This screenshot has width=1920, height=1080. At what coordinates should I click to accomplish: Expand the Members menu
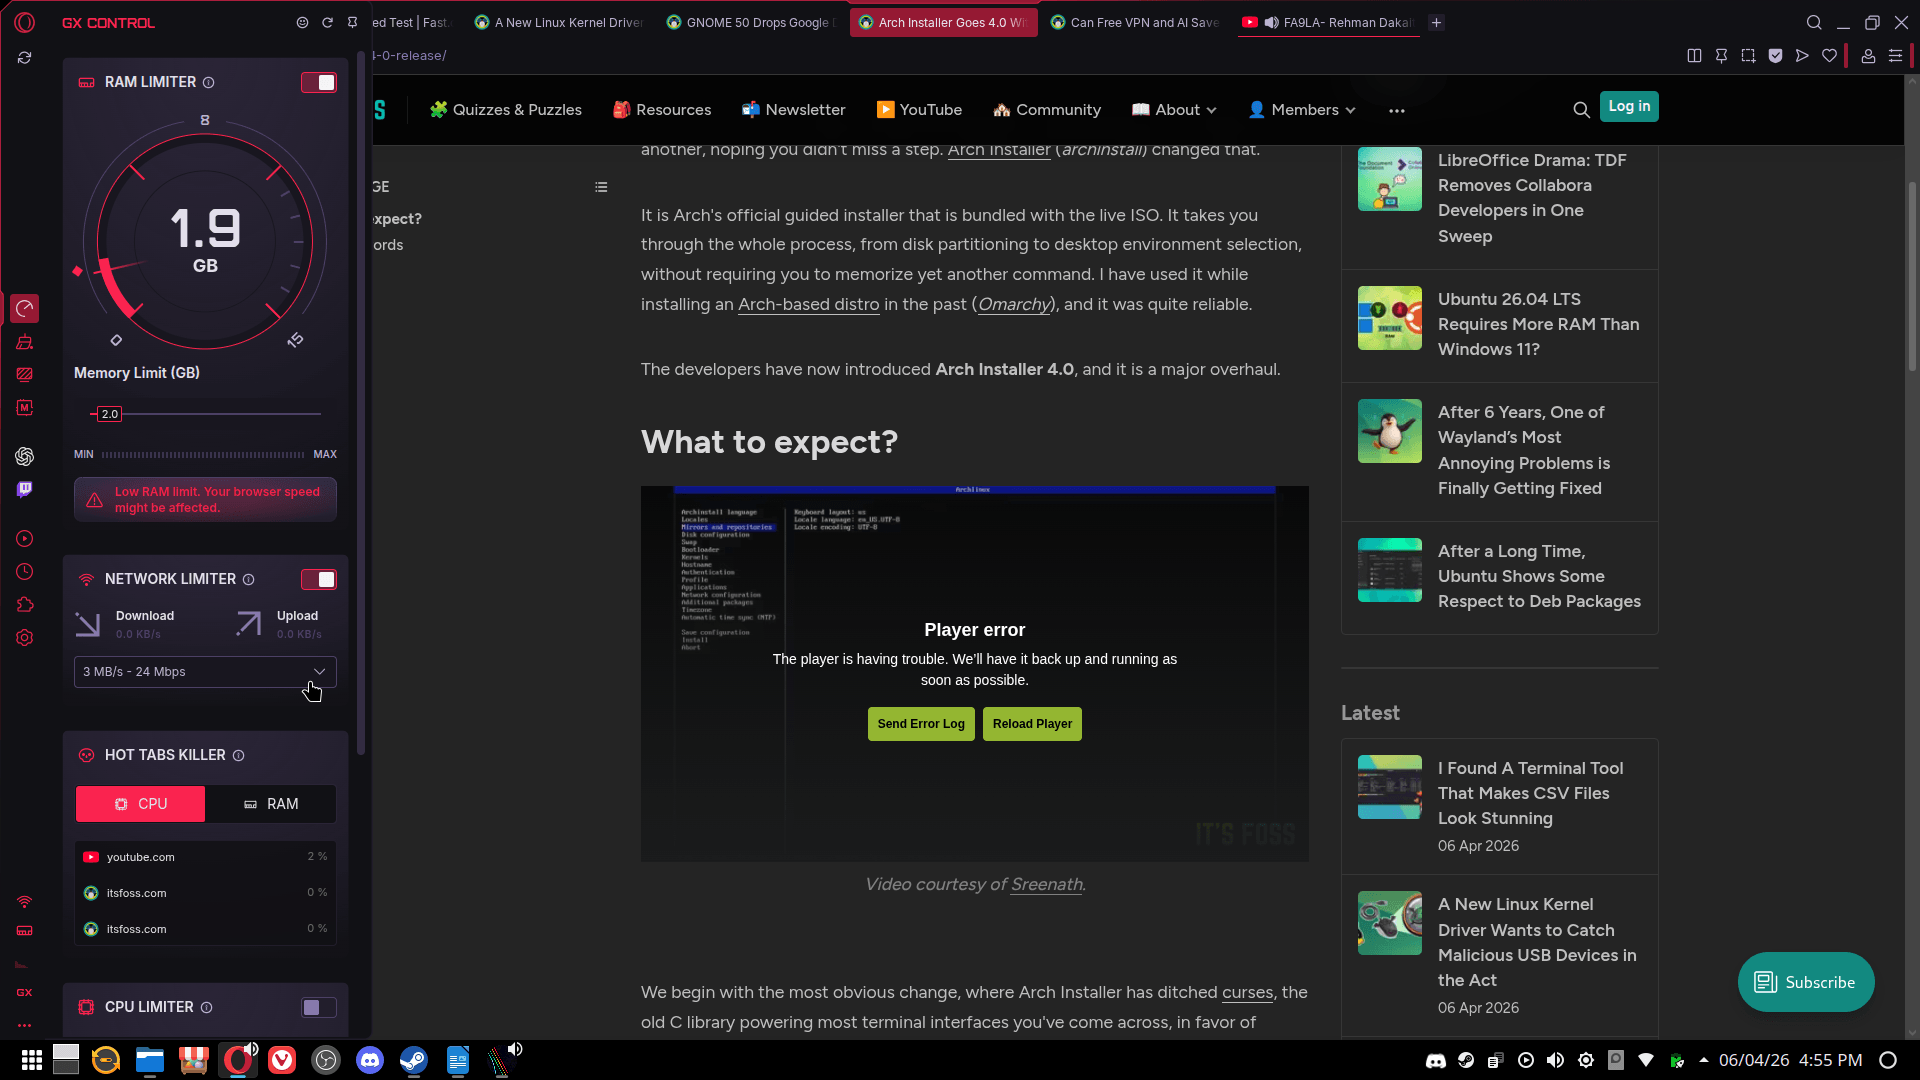pos(1302,110)
